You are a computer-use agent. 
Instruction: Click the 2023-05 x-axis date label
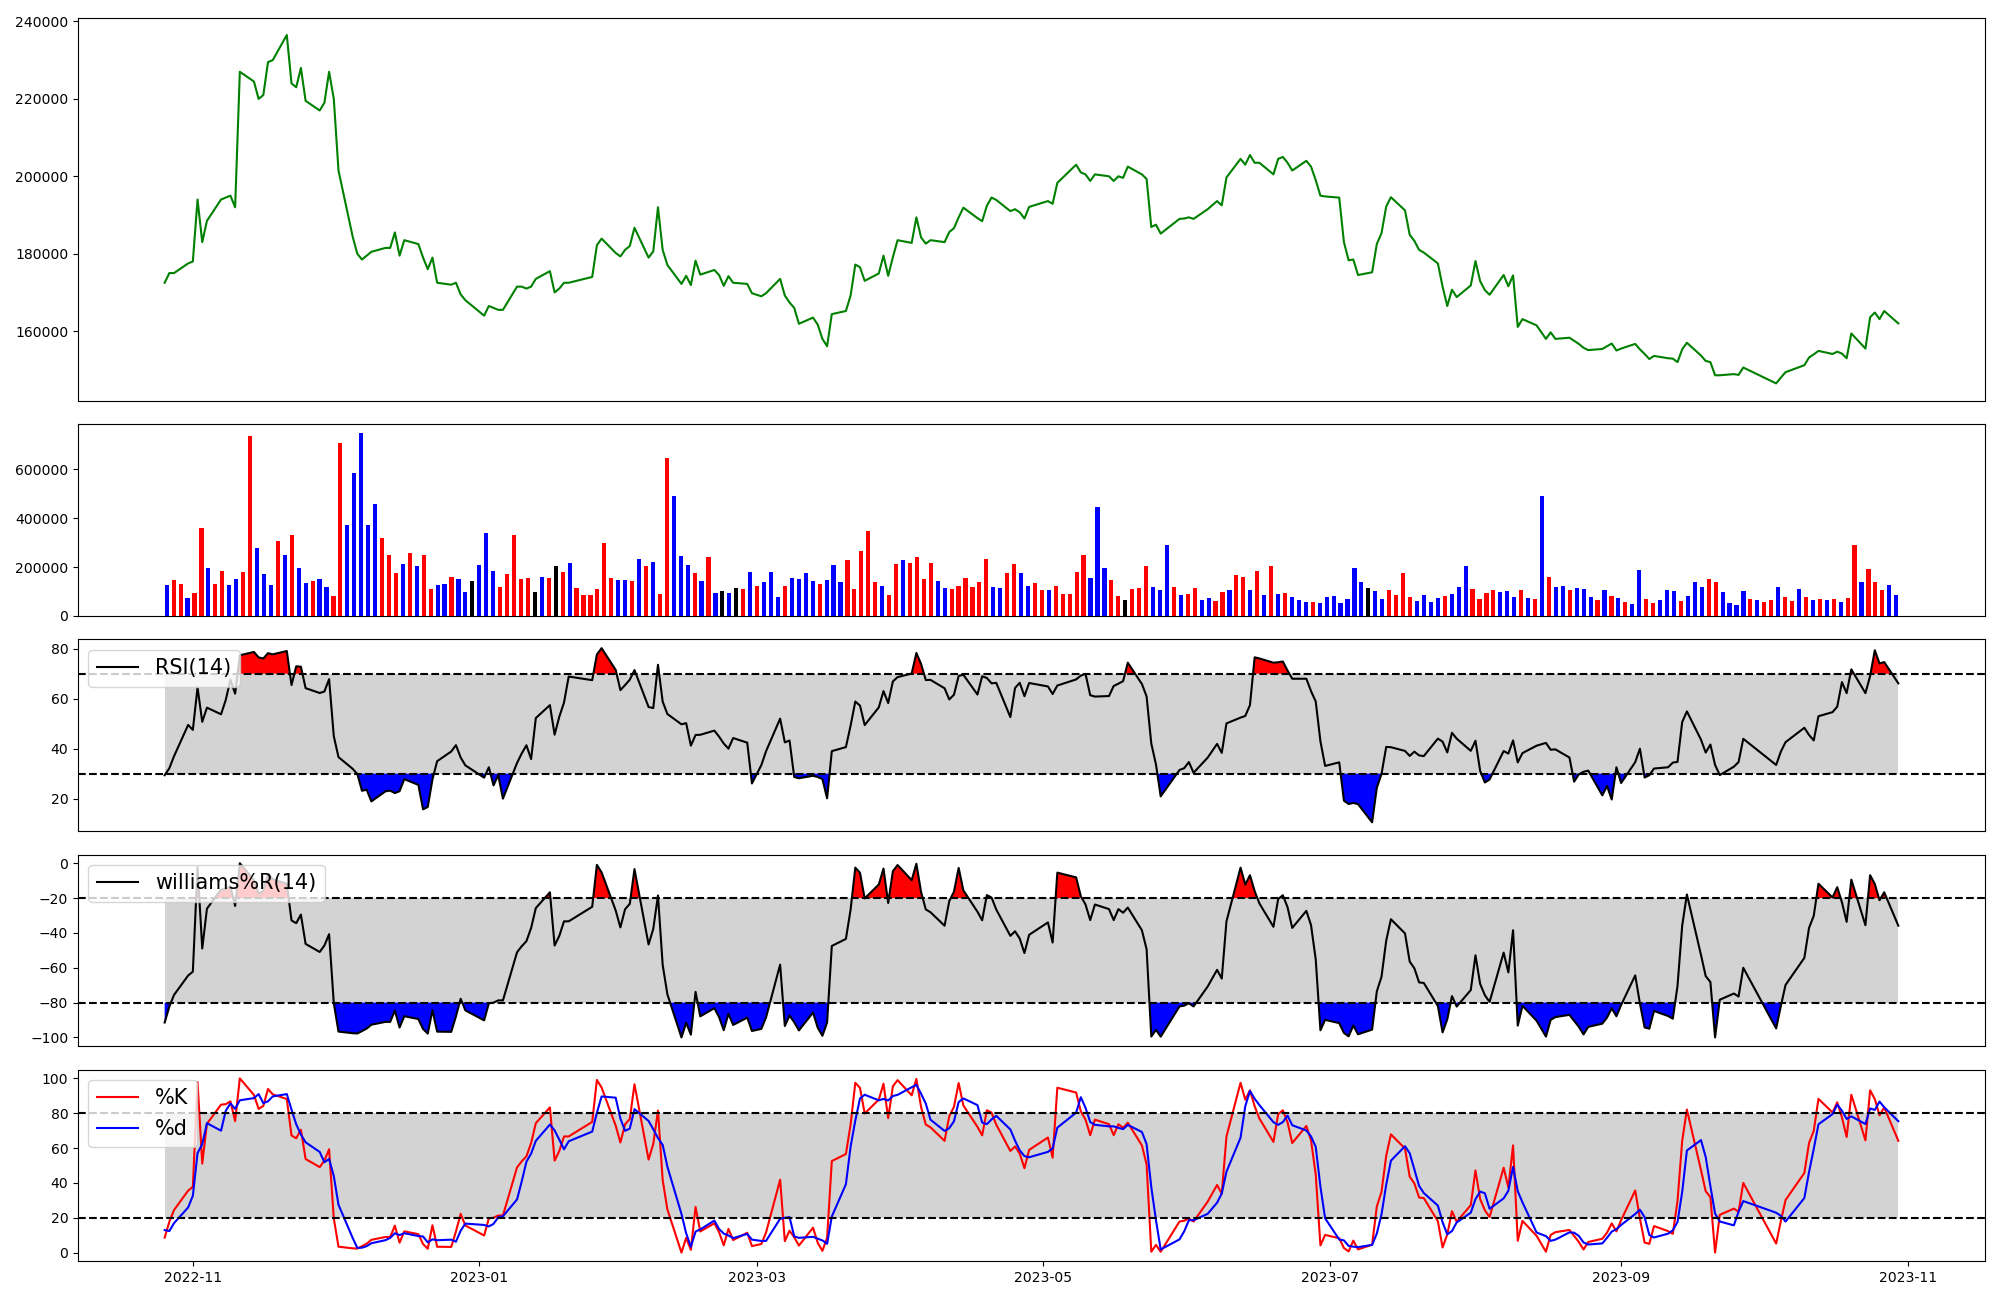point(1044,1277)
